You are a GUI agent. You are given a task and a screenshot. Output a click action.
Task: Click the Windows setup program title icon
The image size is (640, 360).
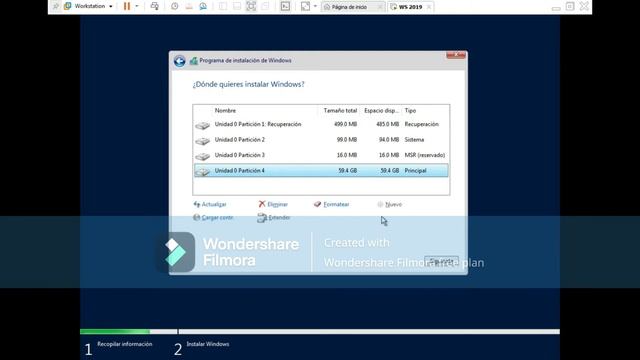[193, 61]
